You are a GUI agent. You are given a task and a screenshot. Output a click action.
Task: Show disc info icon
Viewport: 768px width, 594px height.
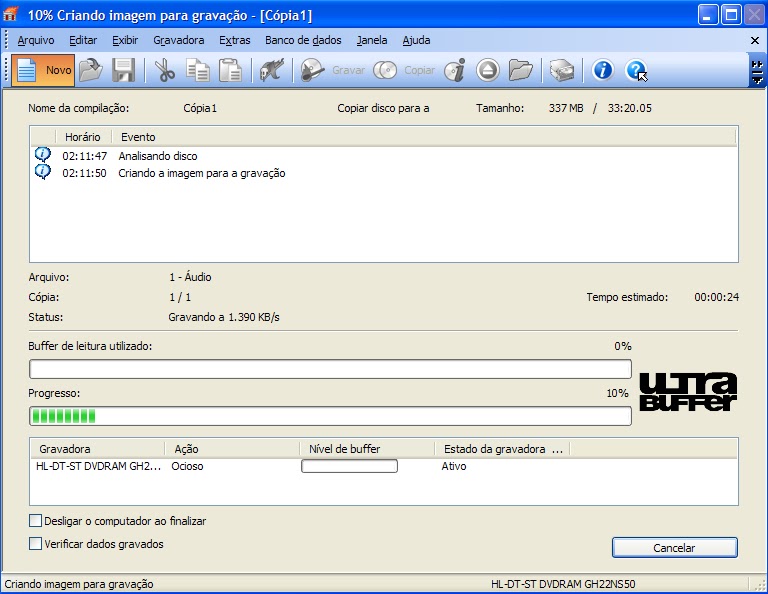click(455, 71)
